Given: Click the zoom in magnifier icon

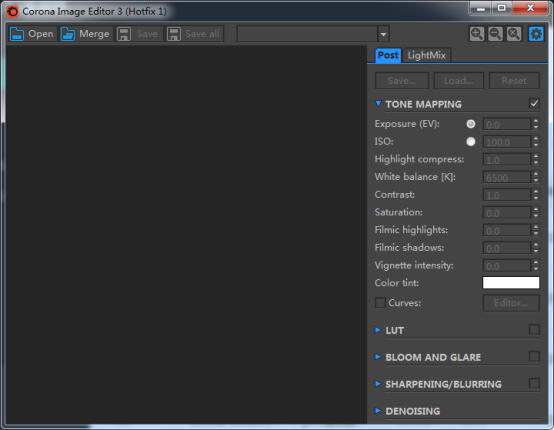Looking at the screenshot, I should pyautogui.click(x=477, y=34).
